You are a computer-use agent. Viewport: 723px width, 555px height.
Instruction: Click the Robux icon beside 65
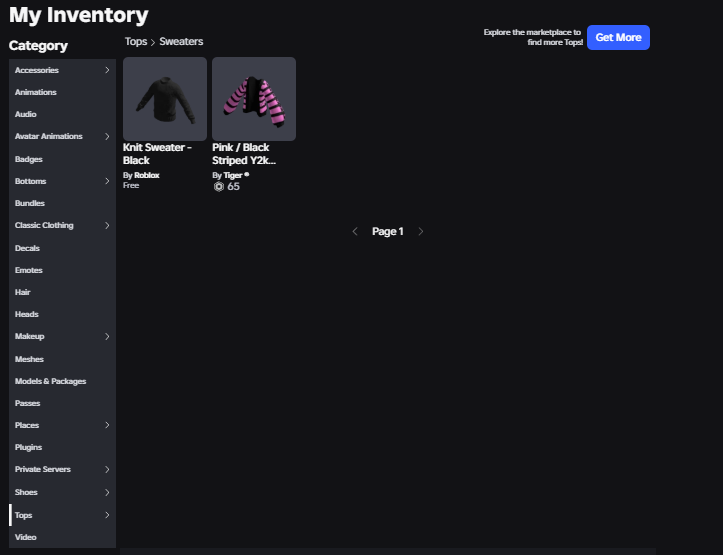coord(219,187)
